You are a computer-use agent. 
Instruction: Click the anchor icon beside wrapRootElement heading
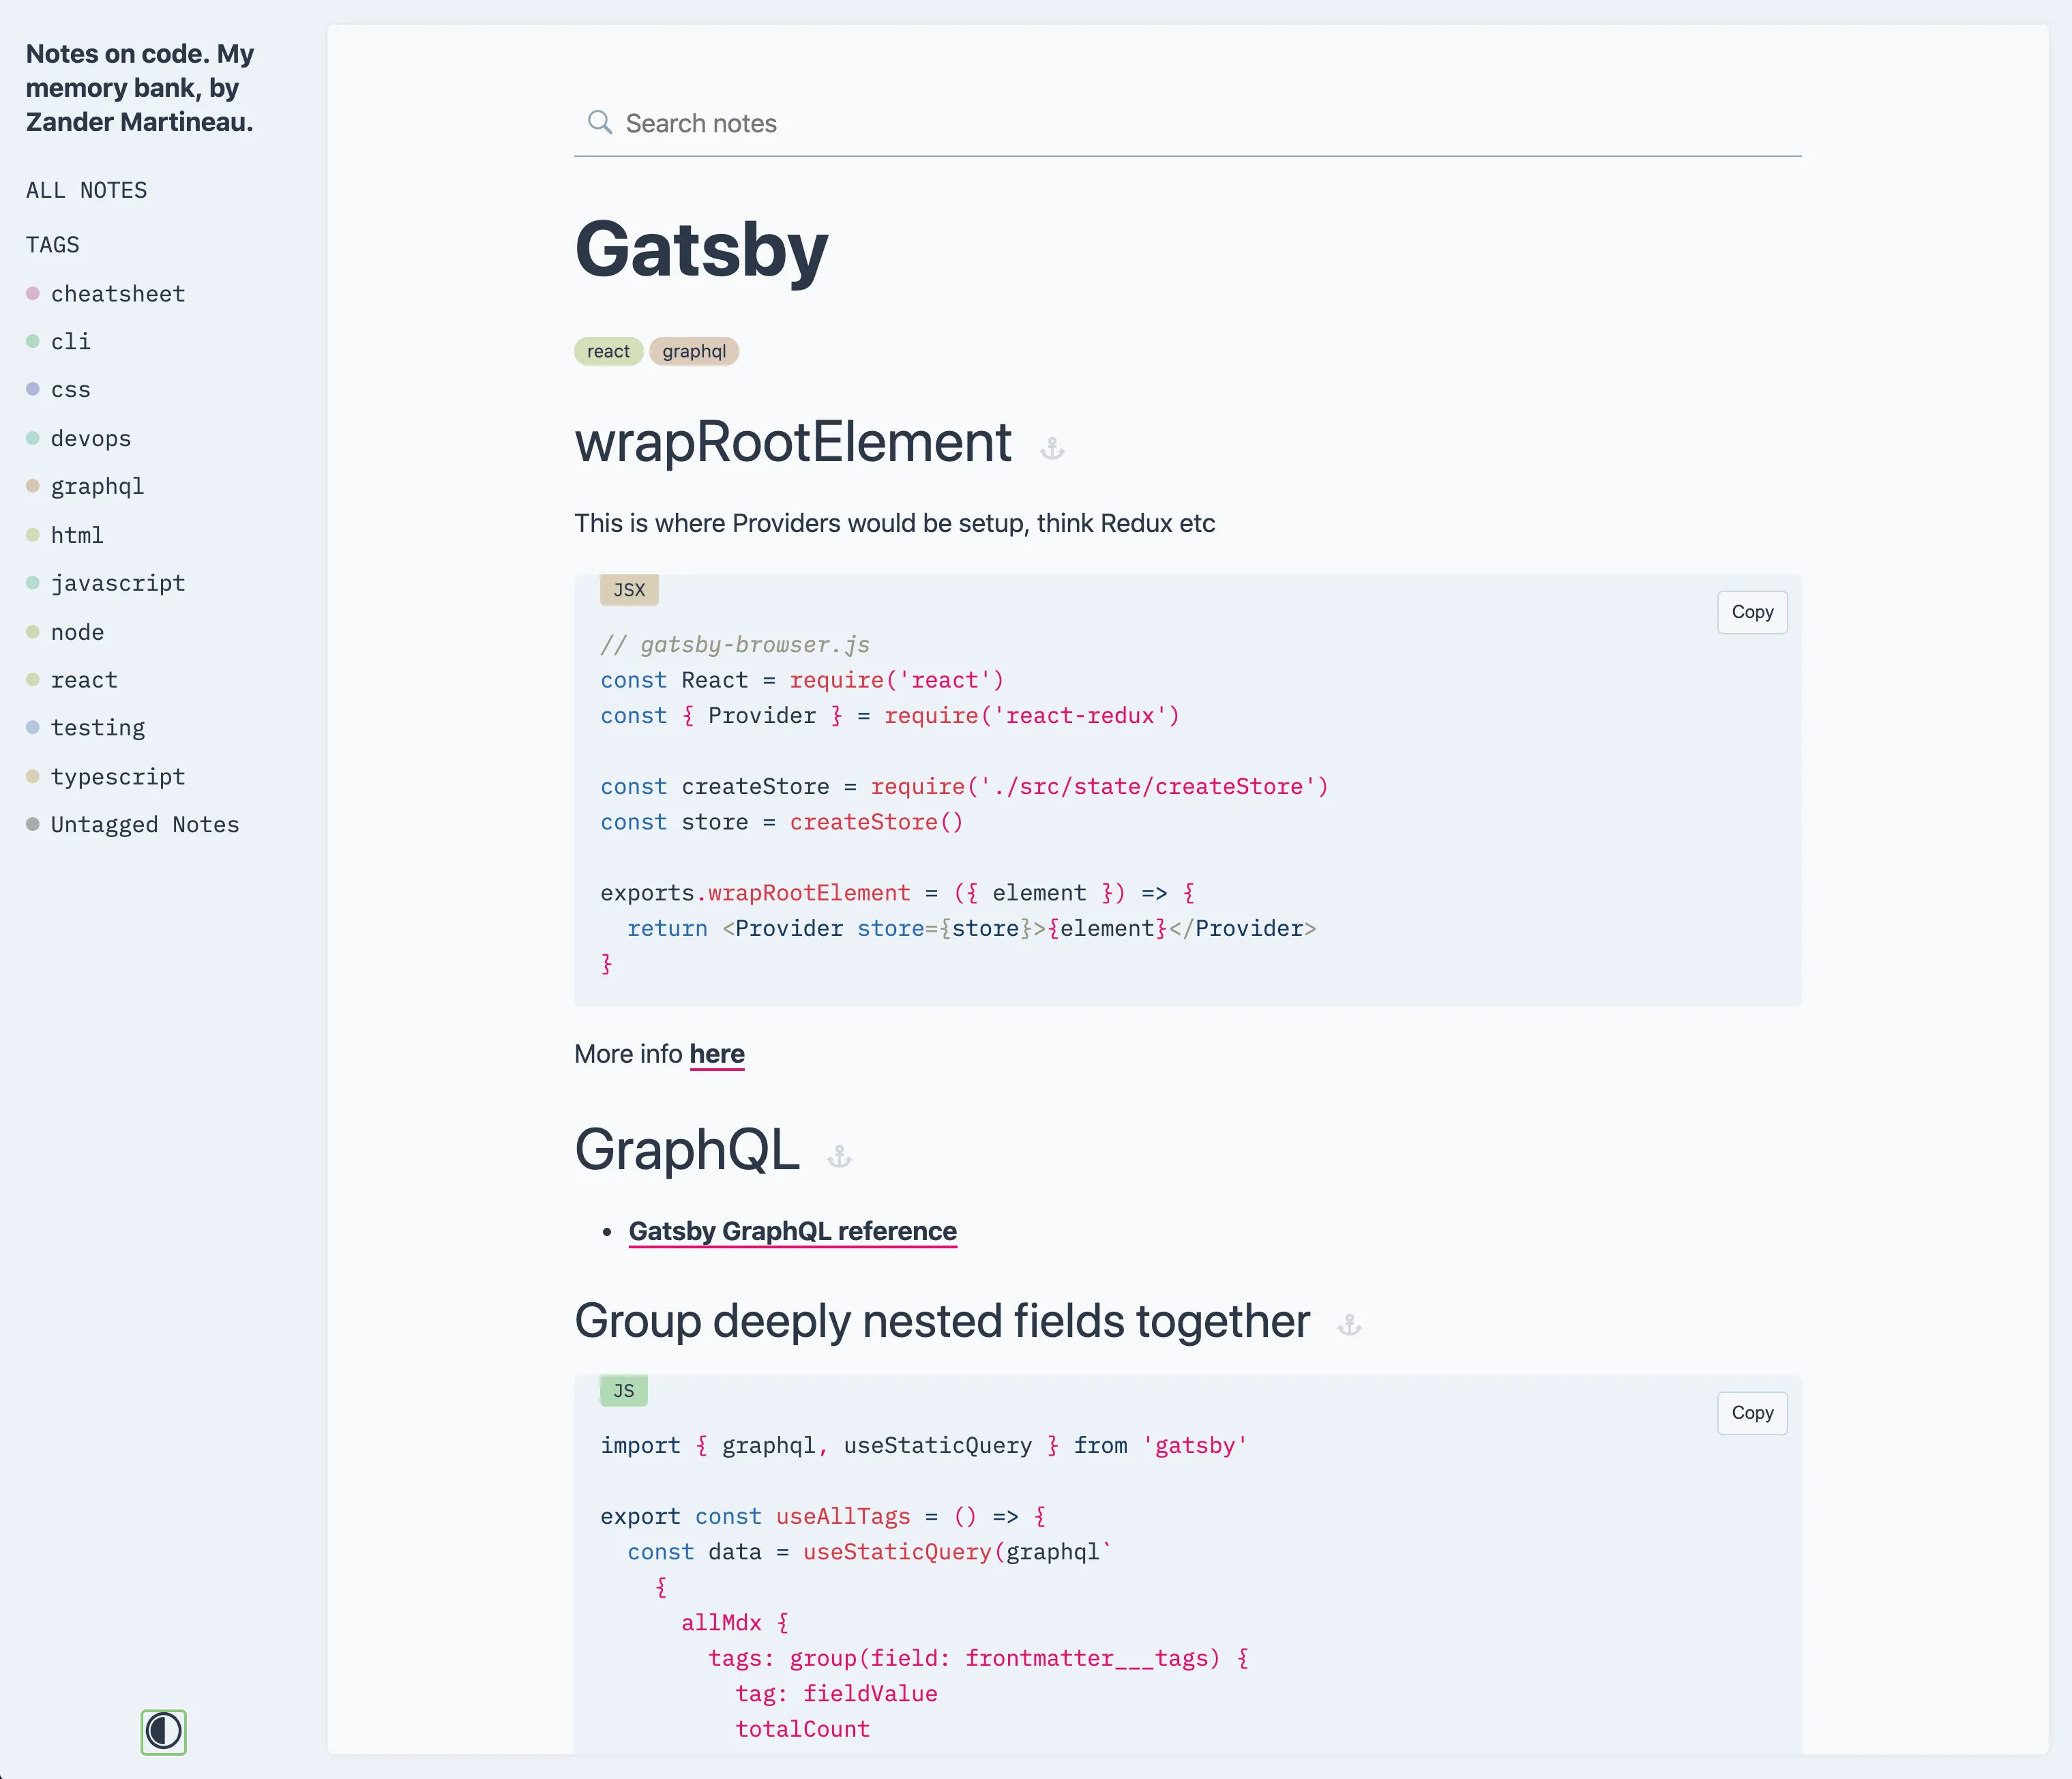pos(1053,449)
